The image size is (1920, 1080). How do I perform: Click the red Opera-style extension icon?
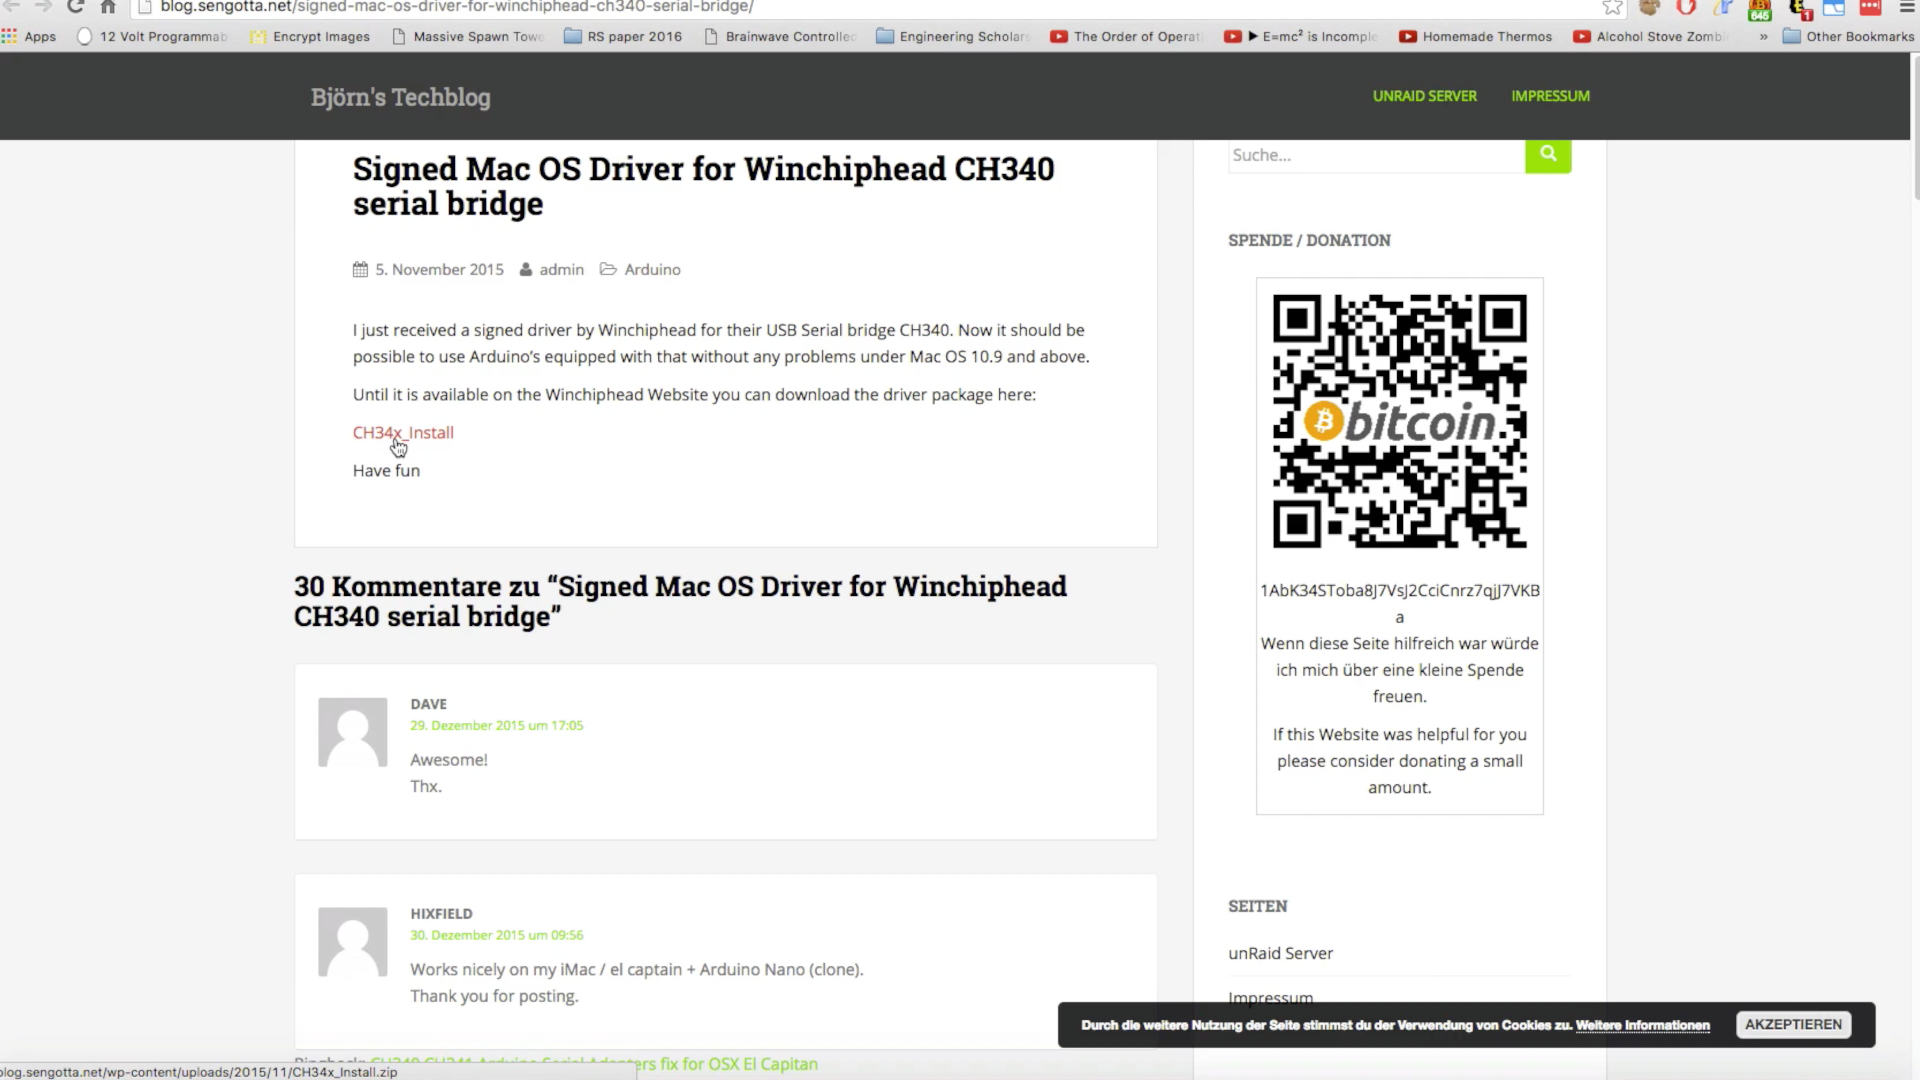1686,8
